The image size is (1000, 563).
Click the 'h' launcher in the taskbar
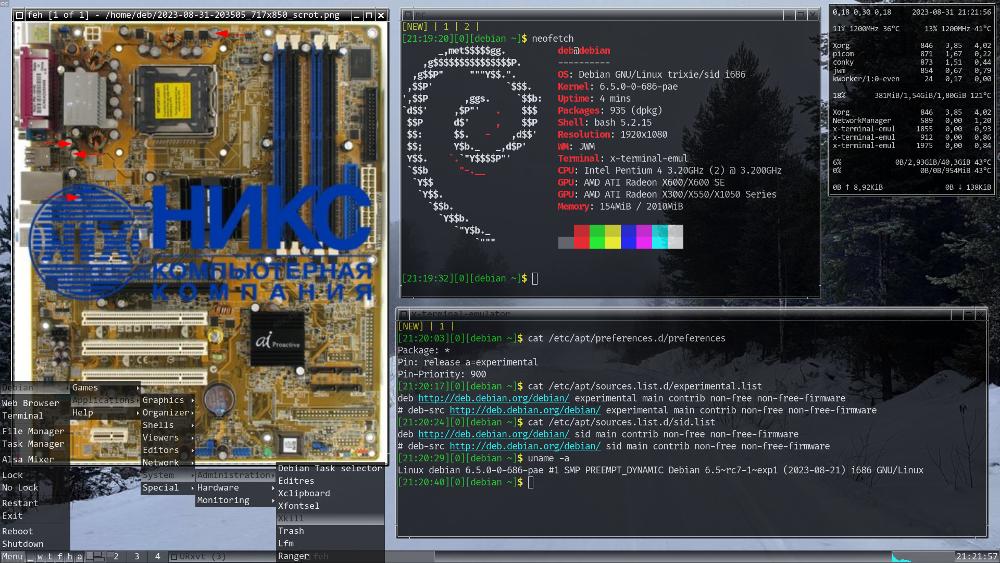(70, 557)
